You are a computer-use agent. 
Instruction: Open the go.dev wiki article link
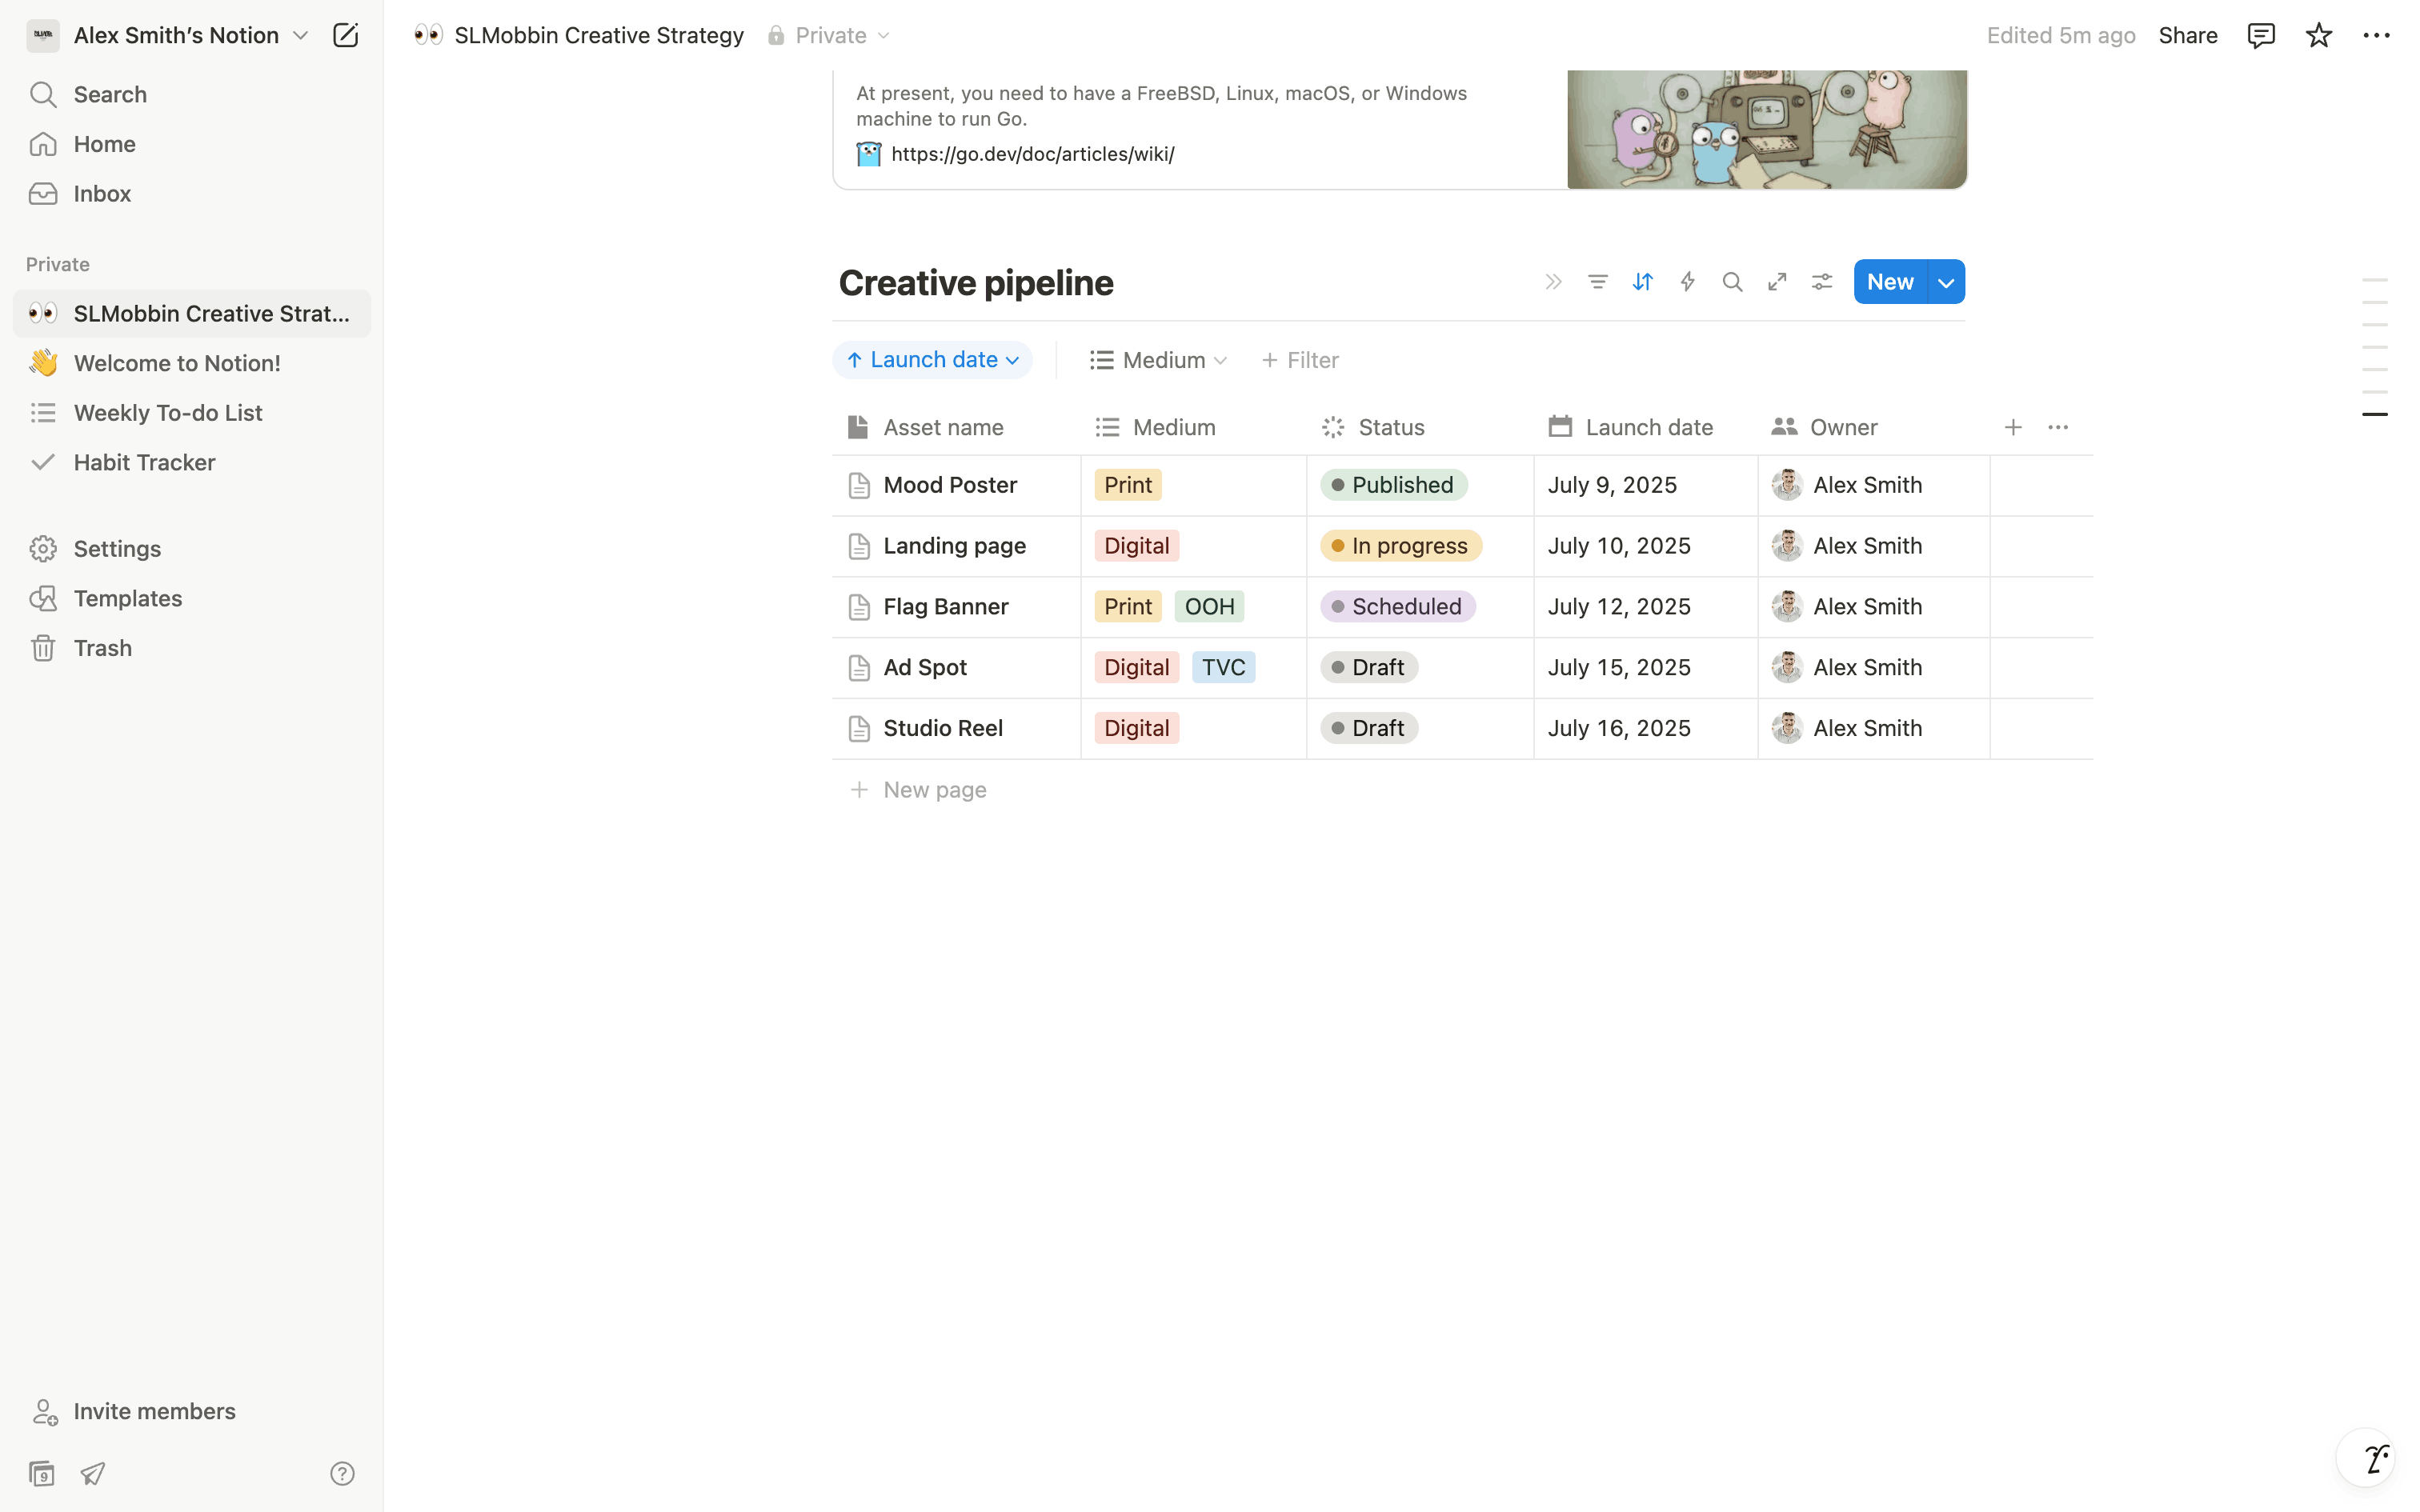[1032, 154]
